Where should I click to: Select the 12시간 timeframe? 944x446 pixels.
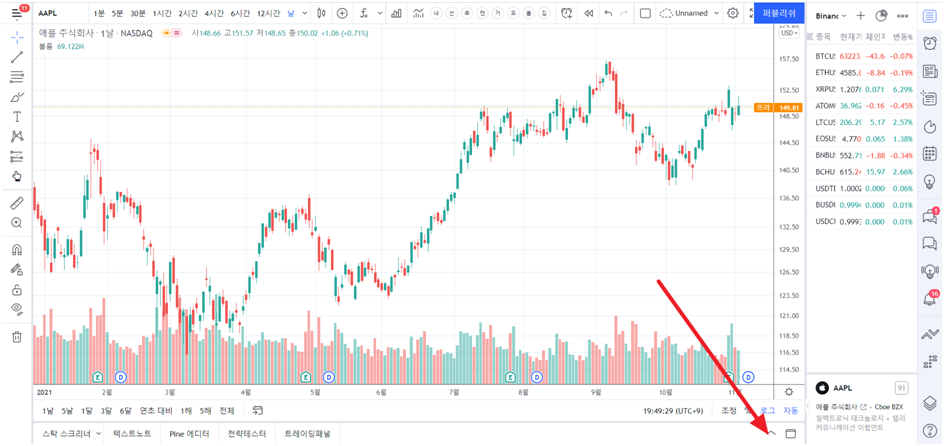click(269, 13)
